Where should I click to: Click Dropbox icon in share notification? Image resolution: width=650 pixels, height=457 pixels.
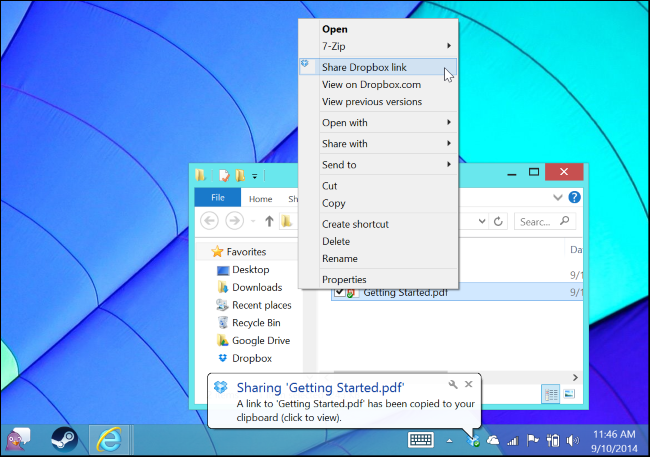[x=221, y=387]
